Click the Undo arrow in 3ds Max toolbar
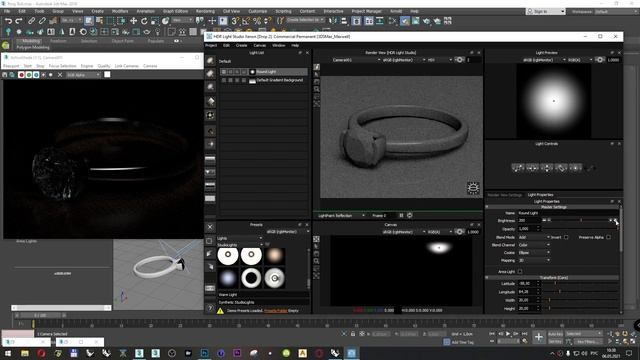The image size is (640, 360). 8,21
